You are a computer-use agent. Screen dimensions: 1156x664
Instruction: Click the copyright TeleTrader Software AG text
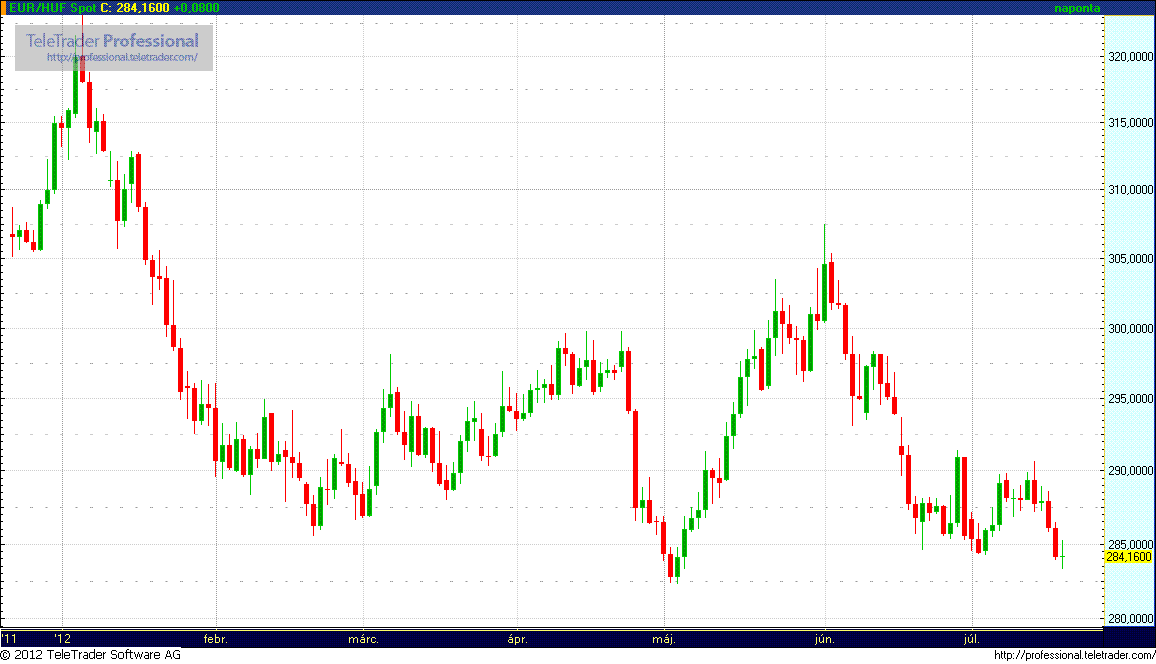pos(90,655)
